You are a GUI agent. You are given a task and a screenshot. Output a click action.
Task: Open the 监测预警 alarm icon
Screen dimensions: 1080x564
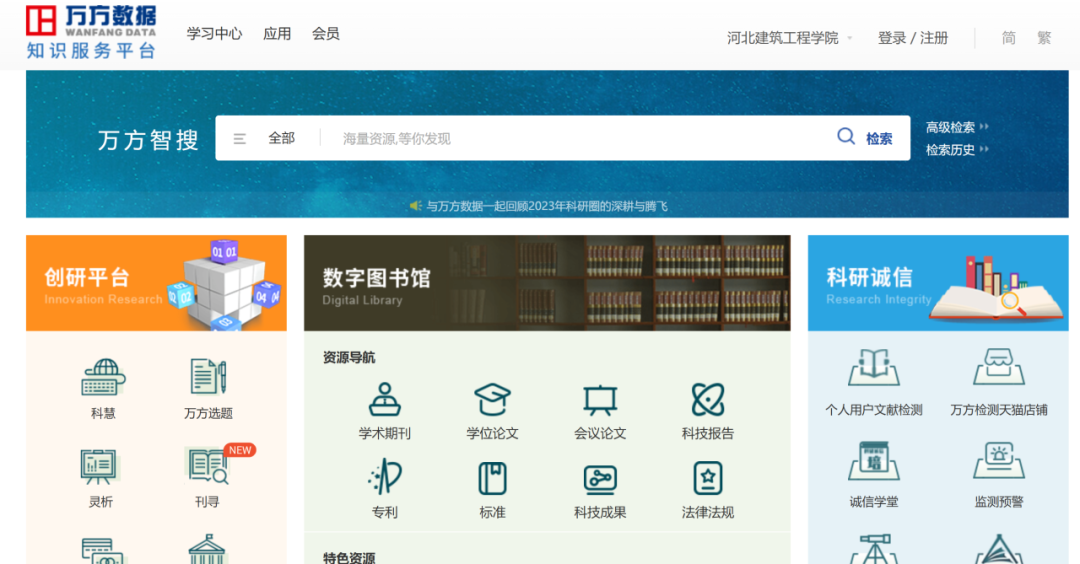999,461
